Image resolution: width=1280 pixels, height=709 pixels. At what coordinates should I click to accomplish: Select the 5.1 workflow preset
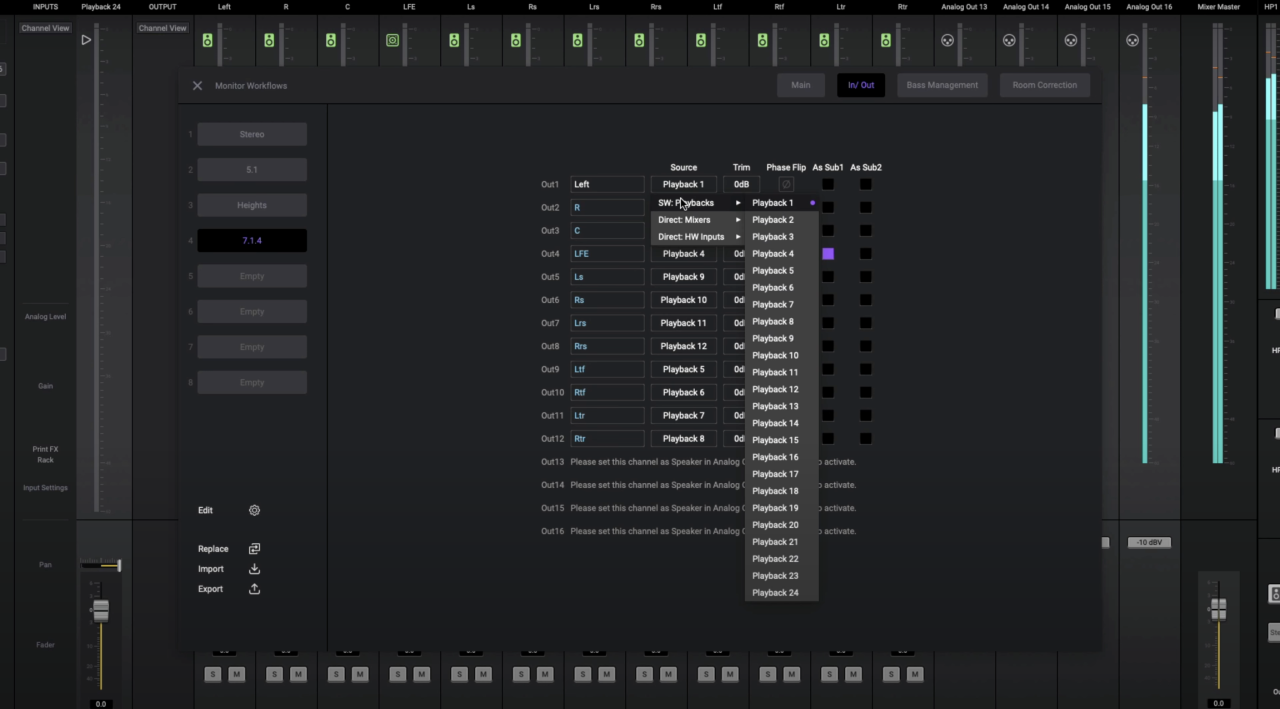pyautogui.click(x=252, y=170)
